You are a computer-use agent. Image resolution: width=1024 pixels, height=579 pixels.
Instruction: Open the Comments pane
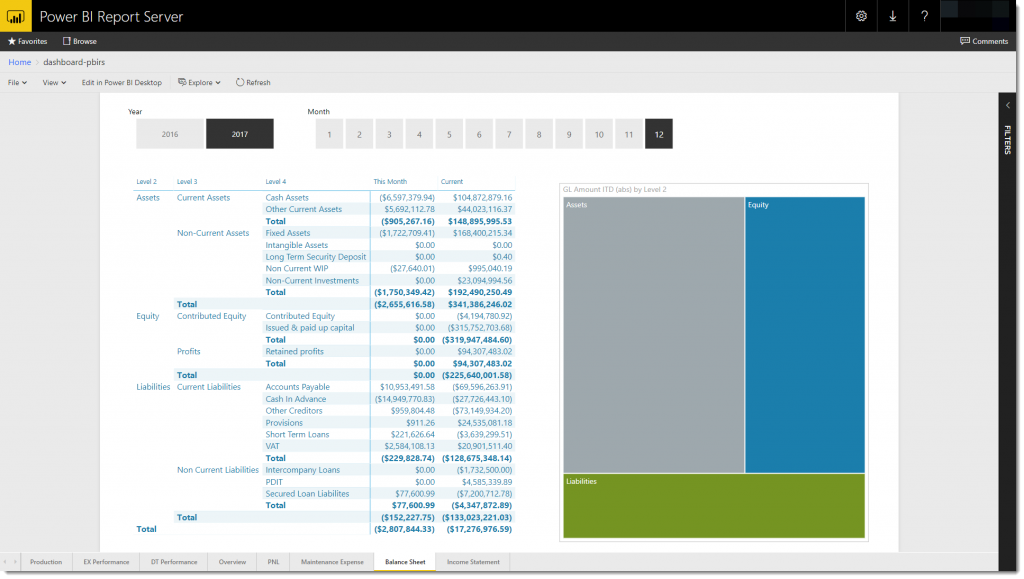click(x=984, y=42)
